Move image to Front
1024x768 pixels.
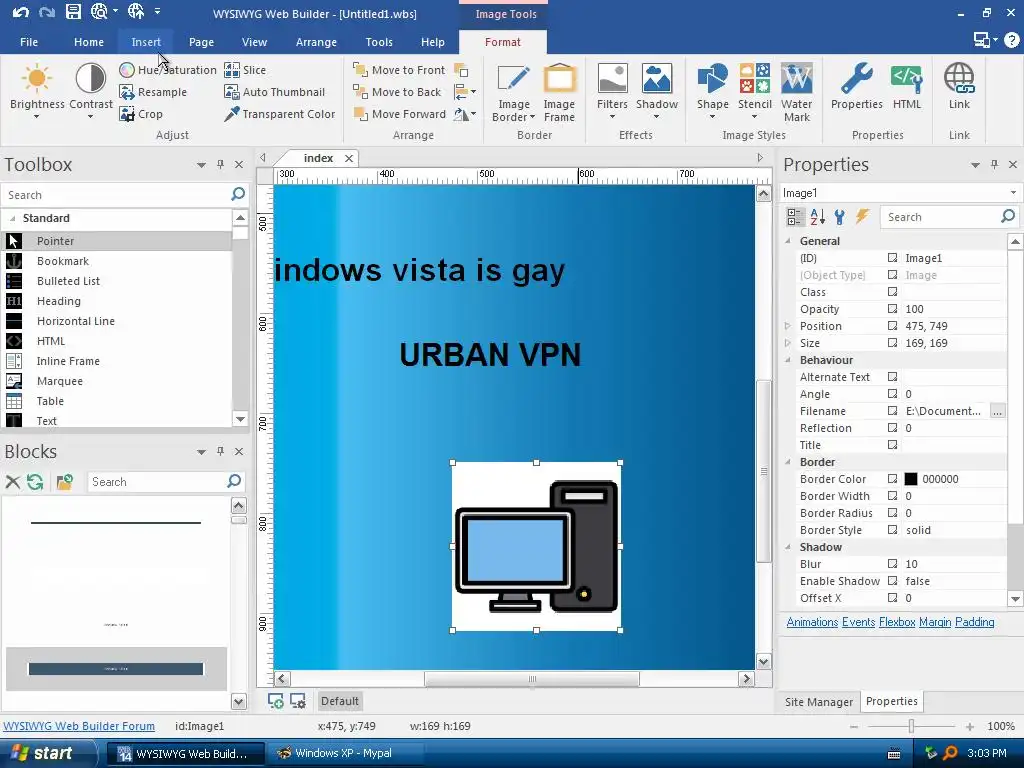tap(399, 70)
